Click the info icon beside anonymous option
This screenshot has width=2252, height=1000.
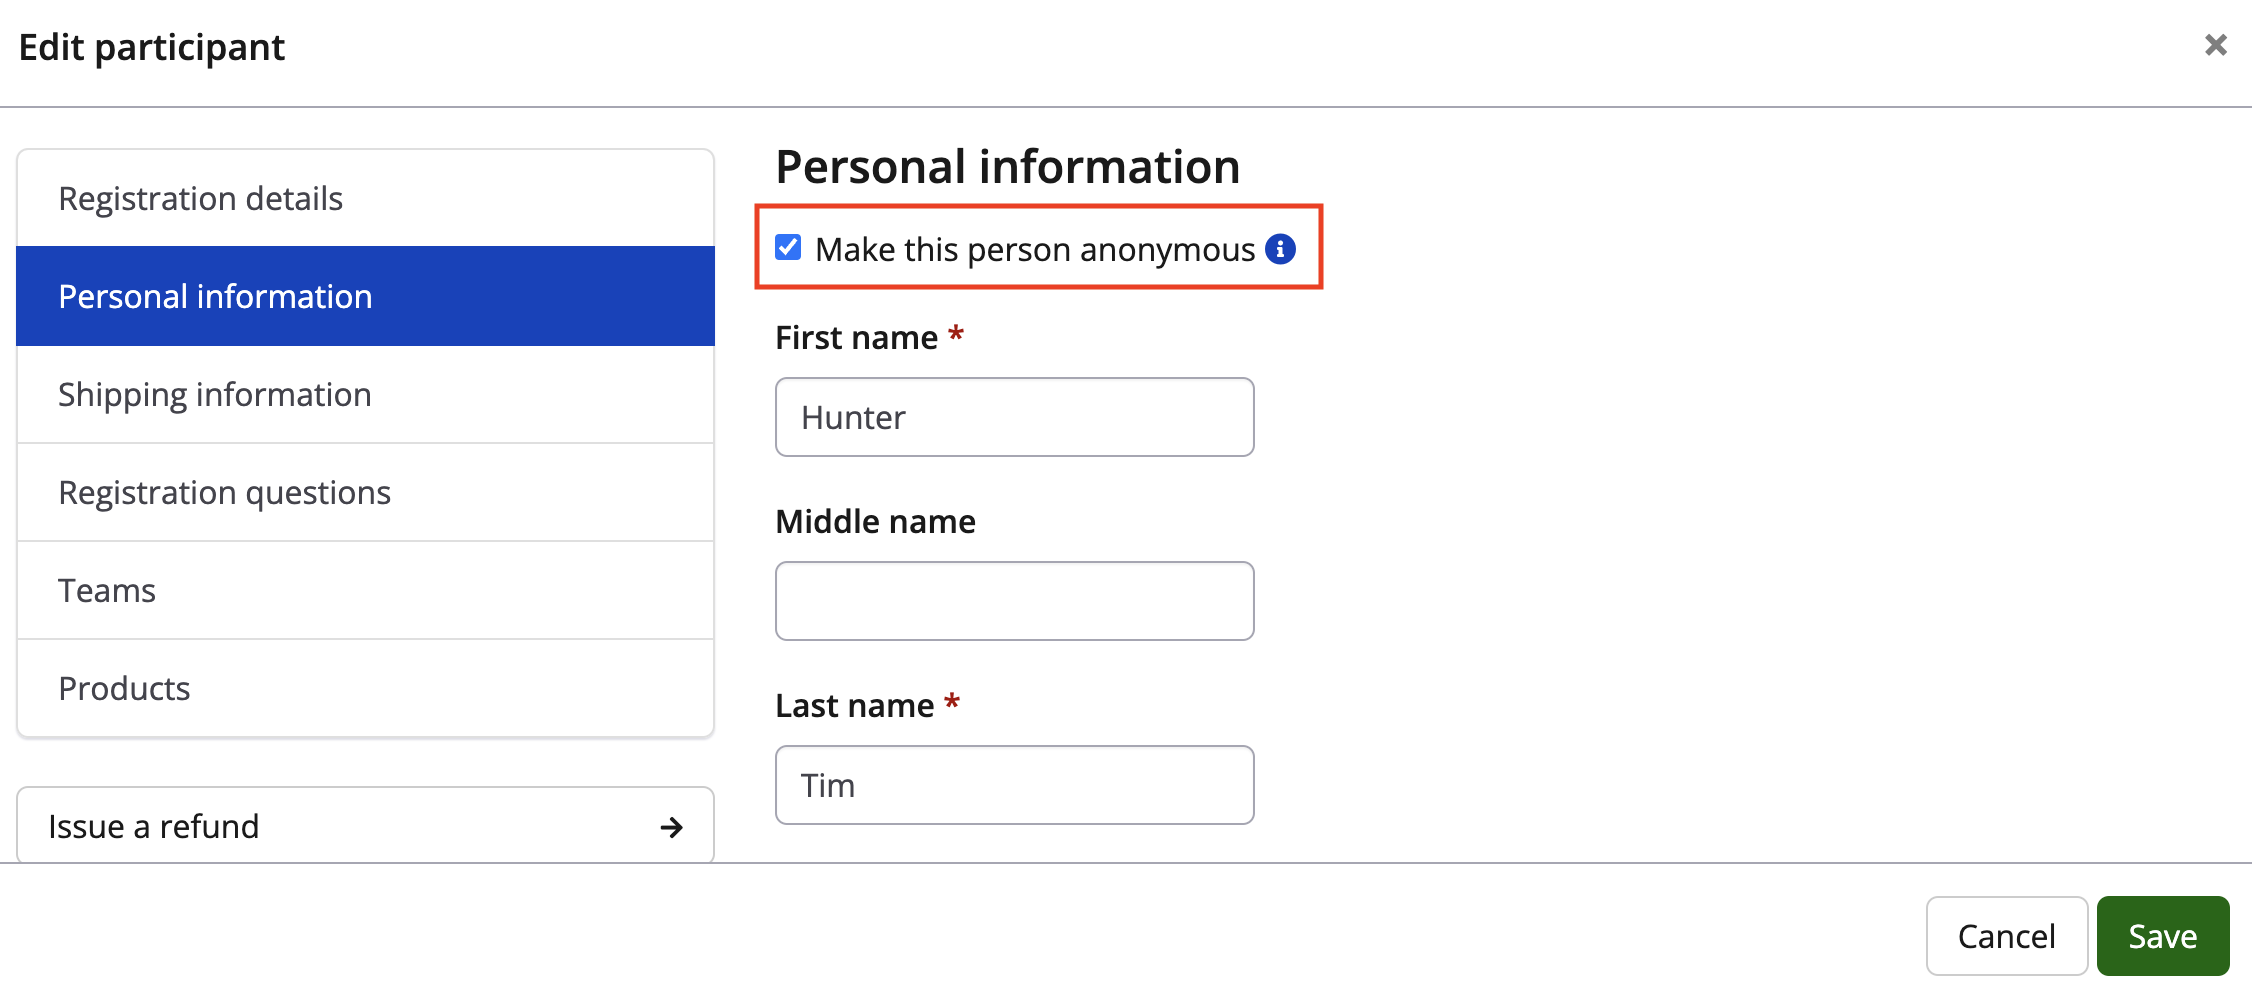point(1280,249)
